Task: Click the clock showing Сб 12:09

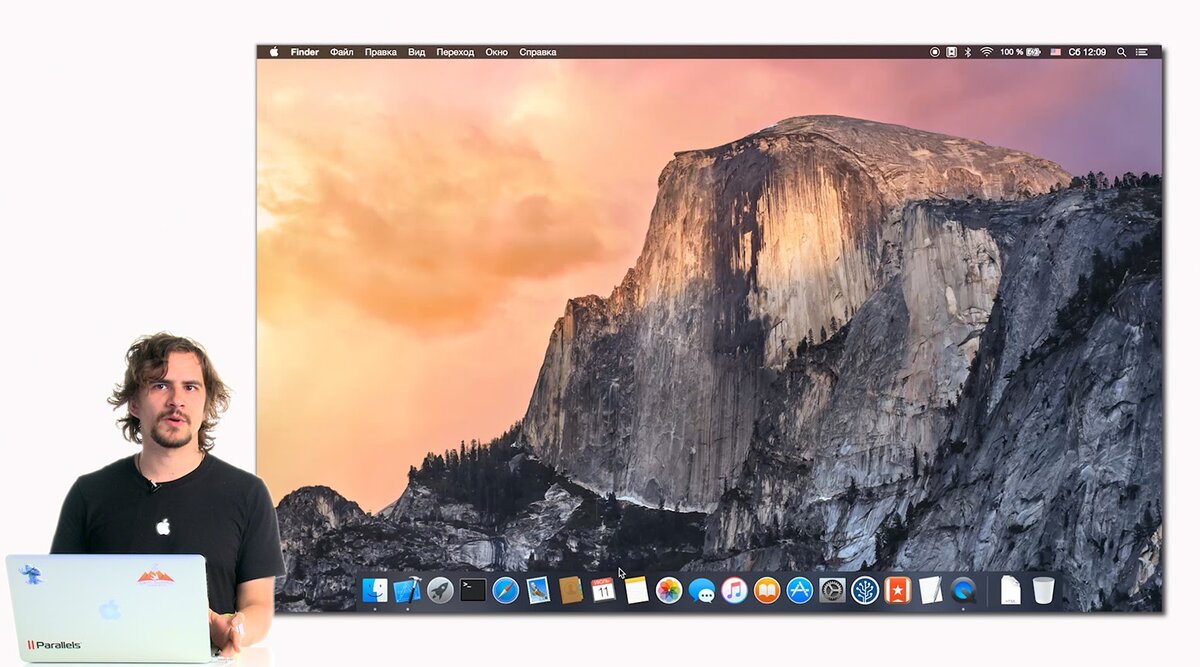Action: point(1087,52)
